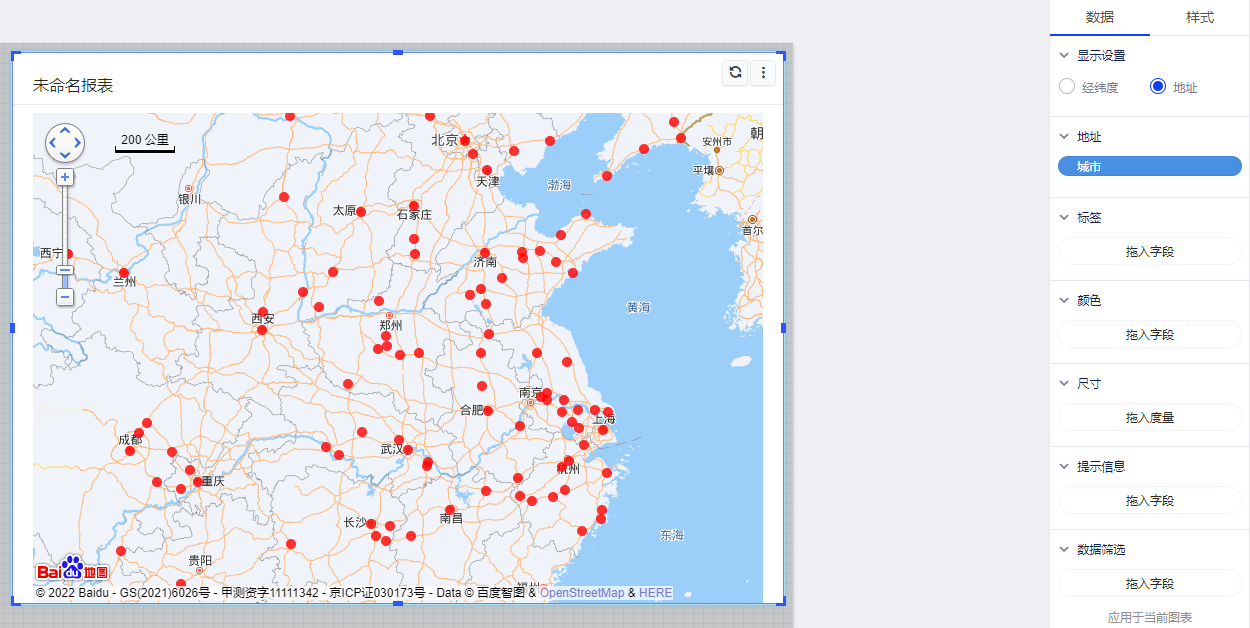Click the 城市 field in 地址
The width and height of the screenshot is (1250, 628).
click(x=1149, y=167)
